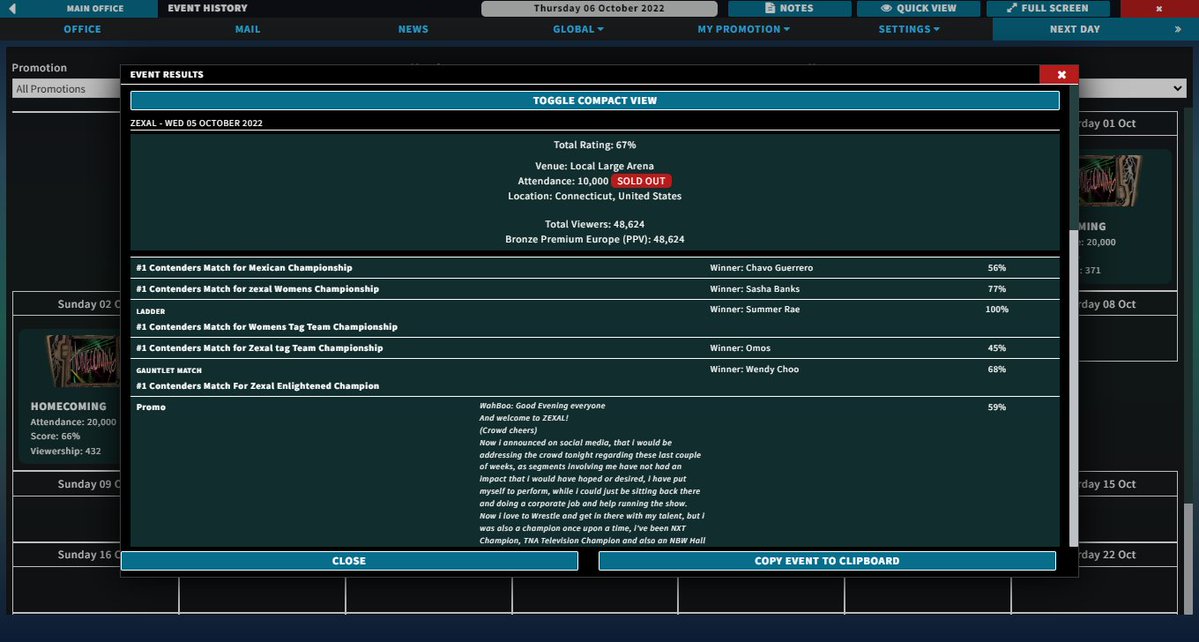Click Winner: Sasha Banks
Image resolution: width=1199 pixels, height=642 pixels.
754,289
